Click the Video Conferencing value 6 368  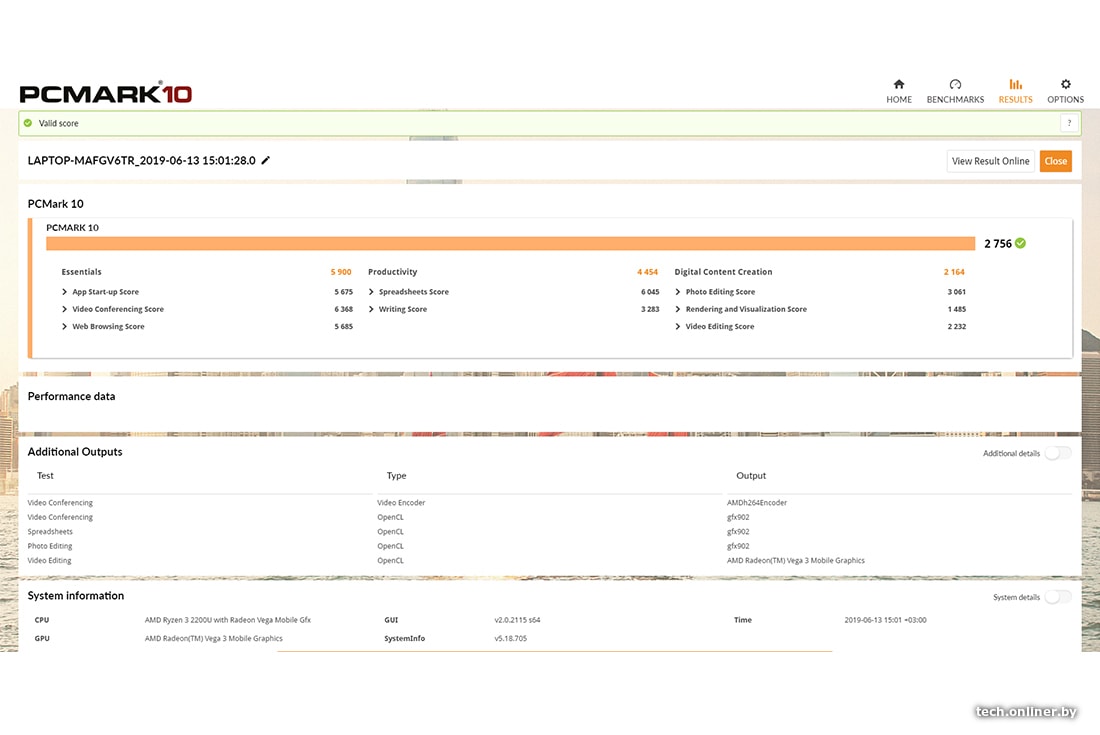pyautogui.click(x=343, y=309)
